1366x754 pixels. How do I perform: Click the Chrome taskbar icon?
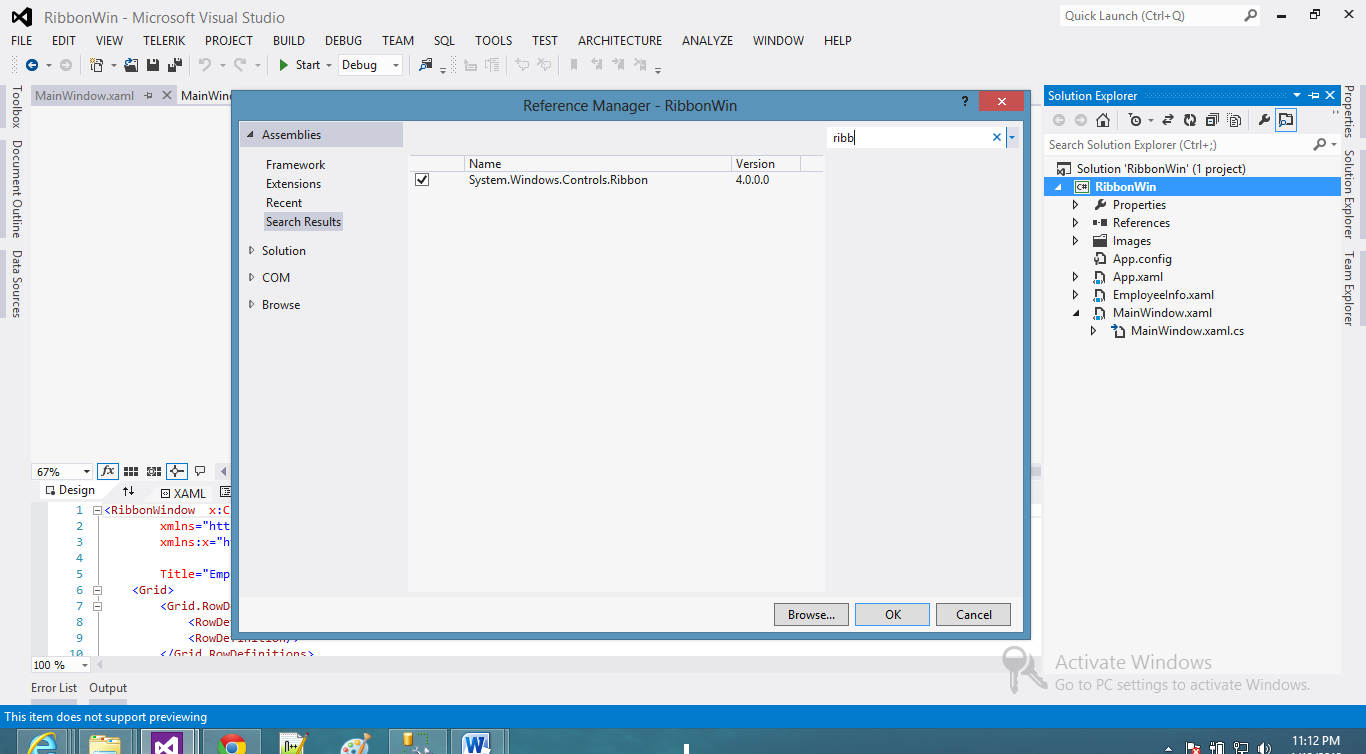[232, 742]
